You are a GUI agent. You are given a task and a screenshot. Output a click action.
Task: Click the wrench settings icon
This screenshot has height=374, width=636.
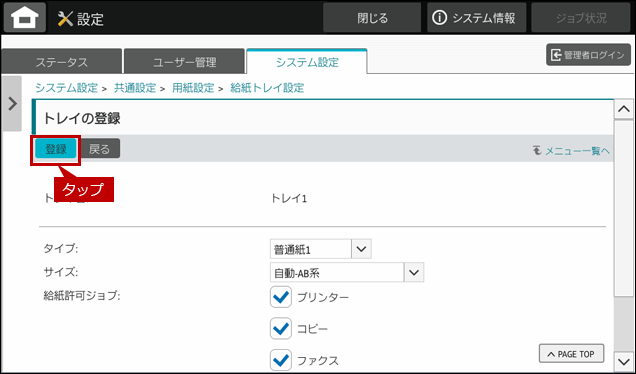point(65,19)
